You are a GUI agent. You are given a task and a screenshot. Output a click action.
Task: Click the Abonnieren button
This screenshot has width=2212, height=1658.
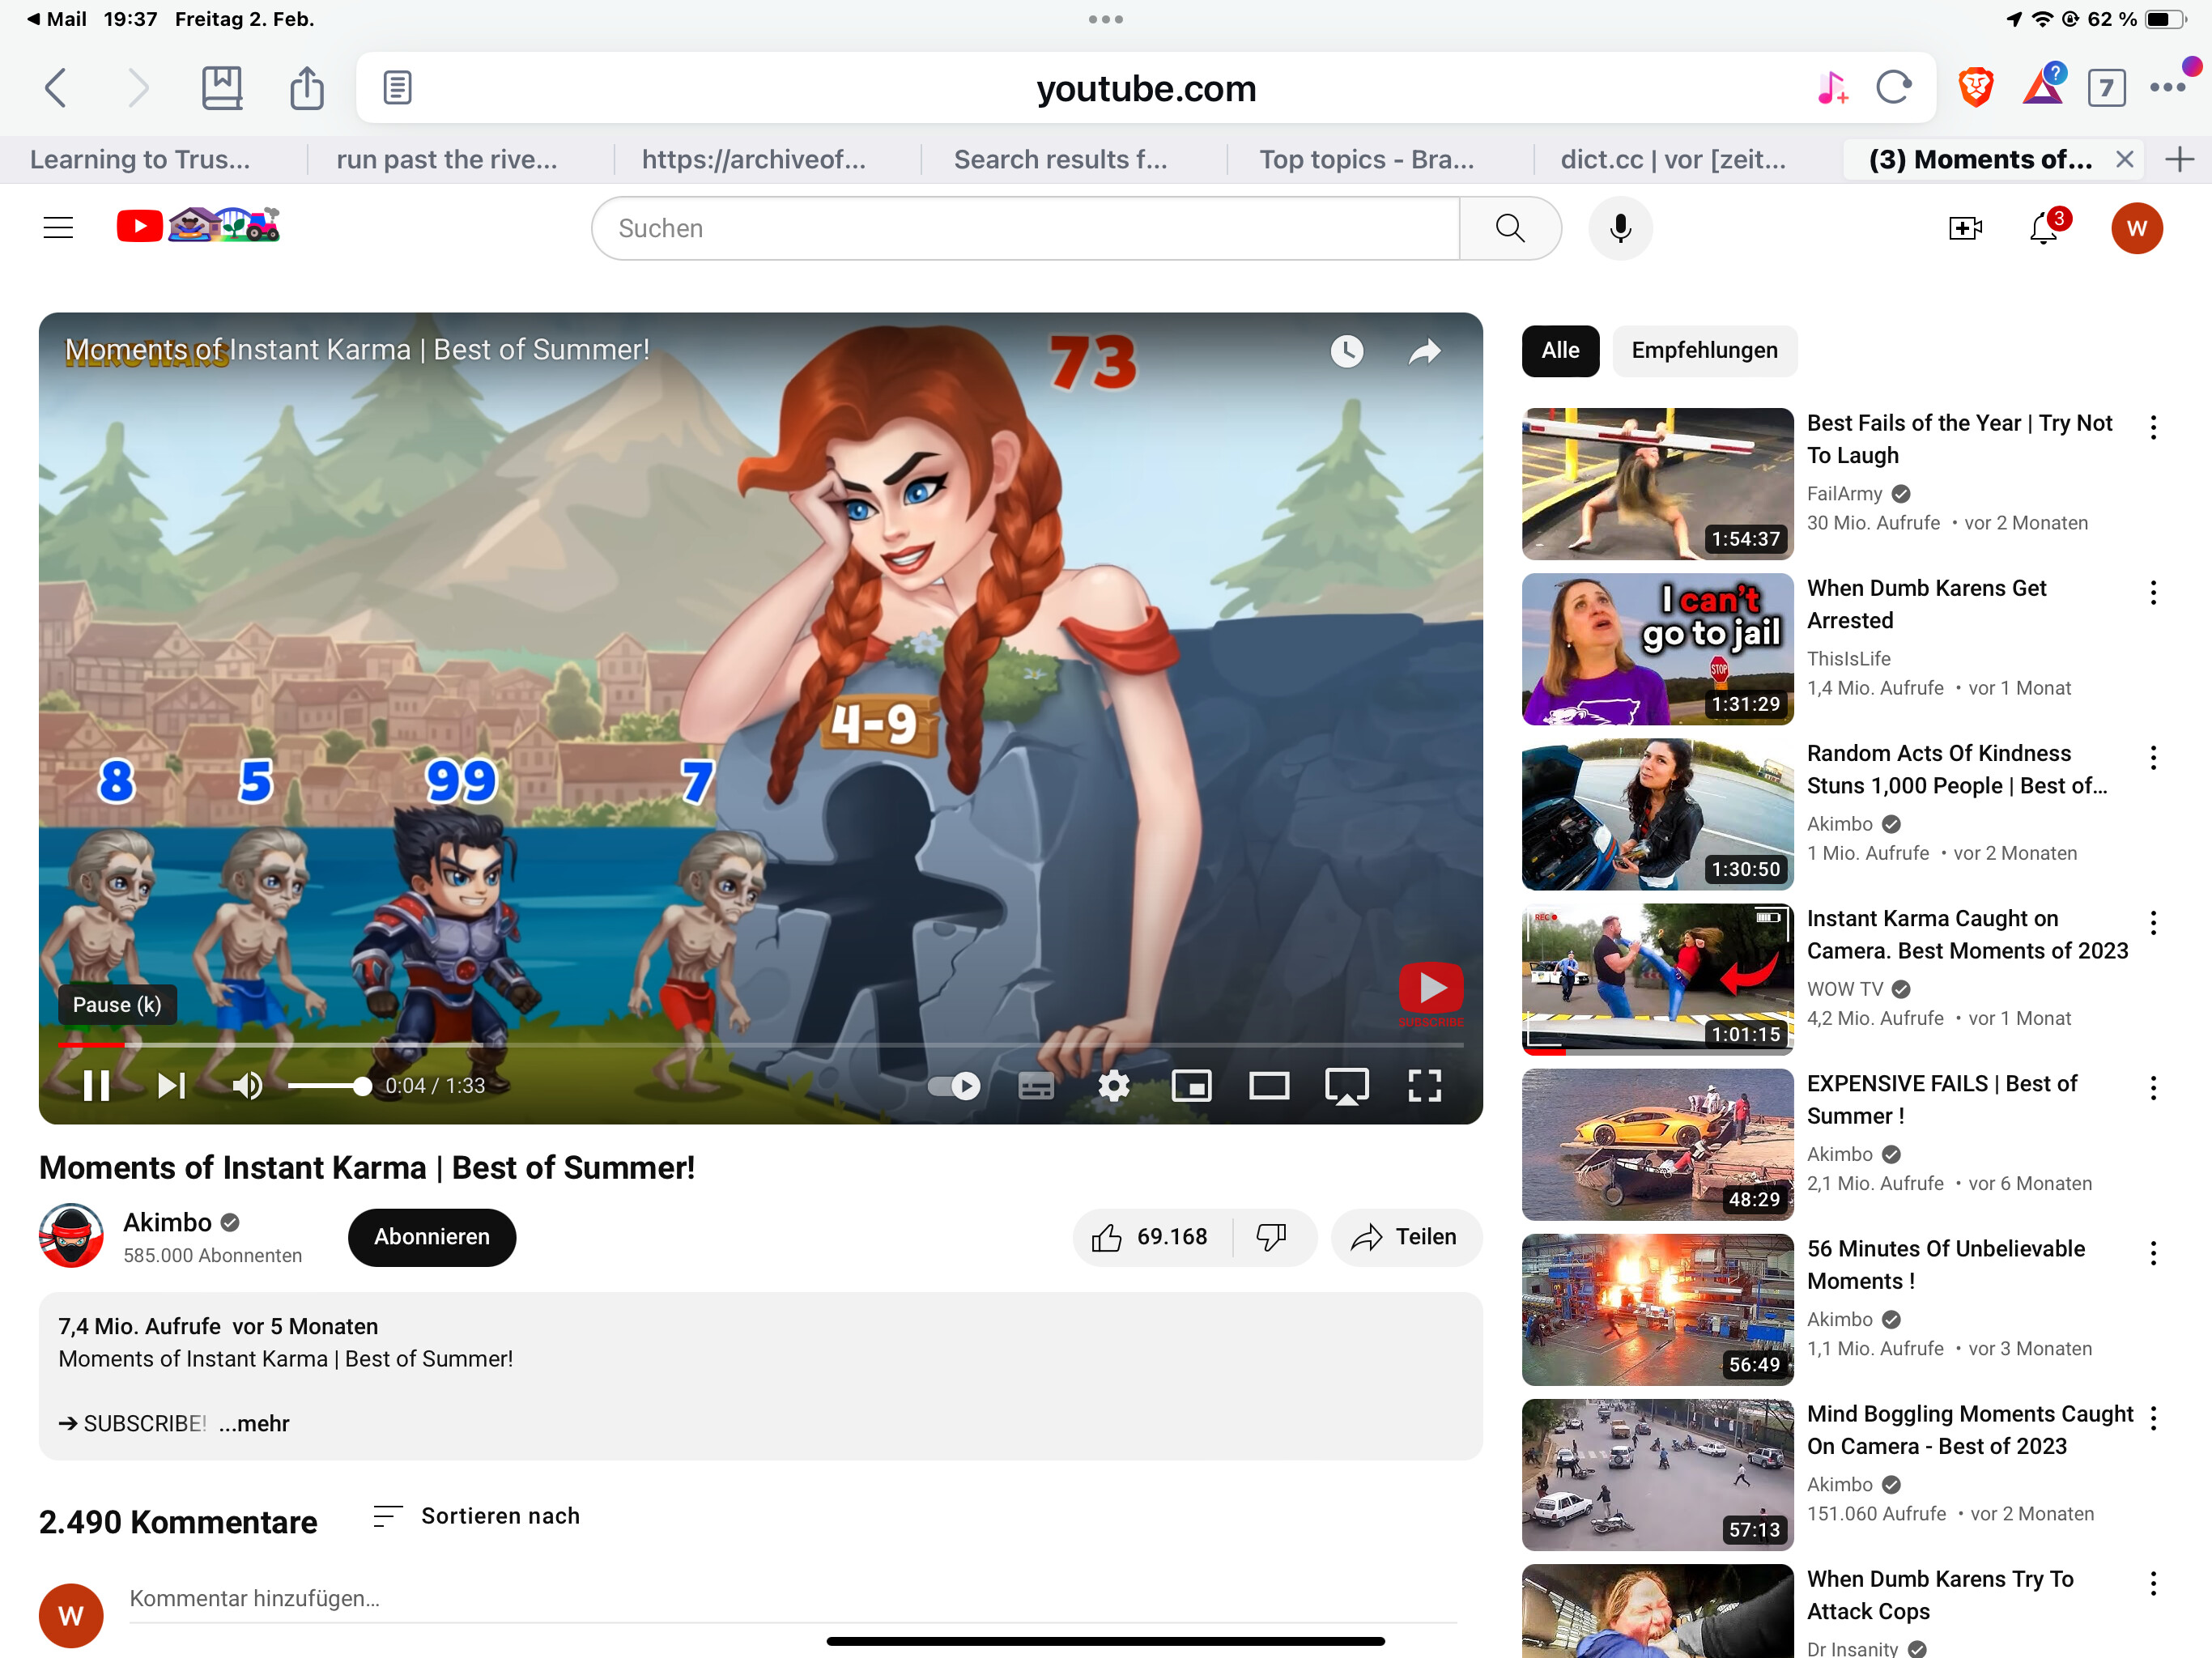432,1238
